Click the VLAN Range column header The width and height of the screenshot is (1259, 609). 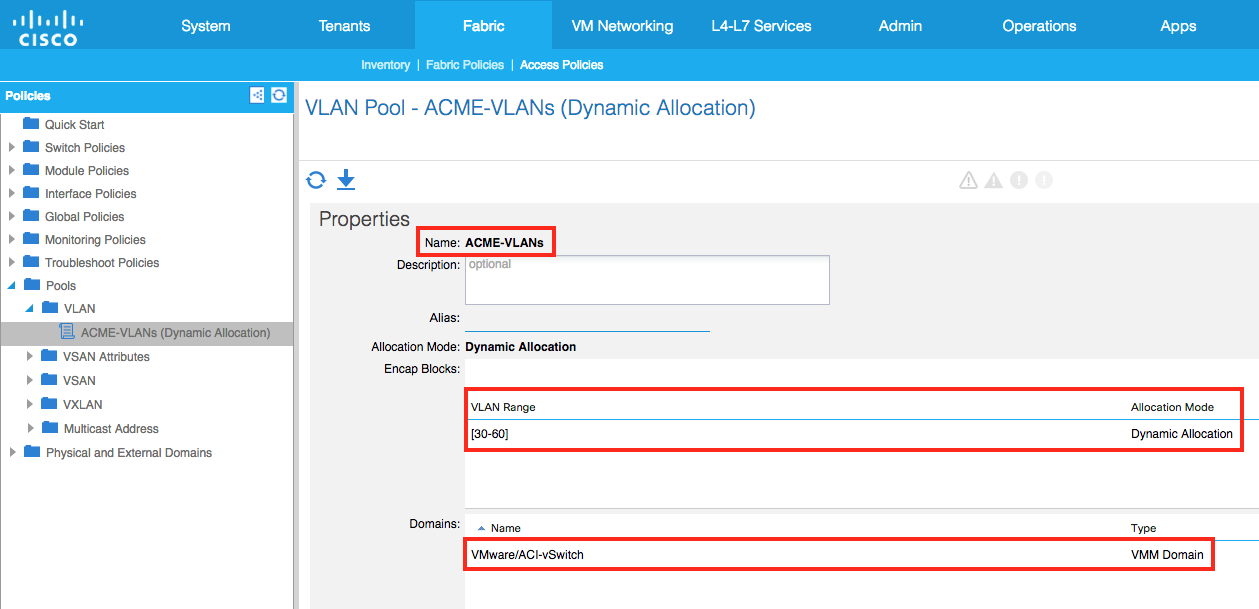tap(503, 407)
